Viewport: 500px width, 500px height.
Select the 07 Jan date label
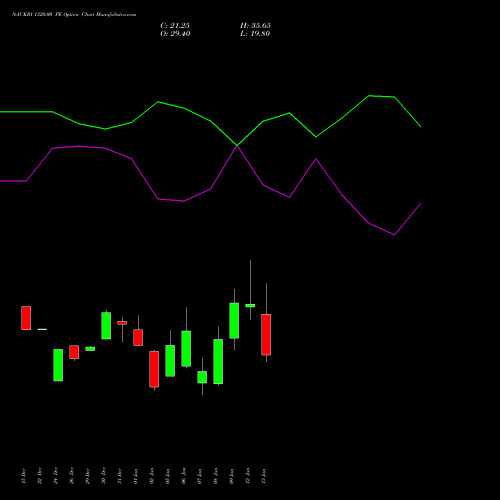[x=199, y=476]
